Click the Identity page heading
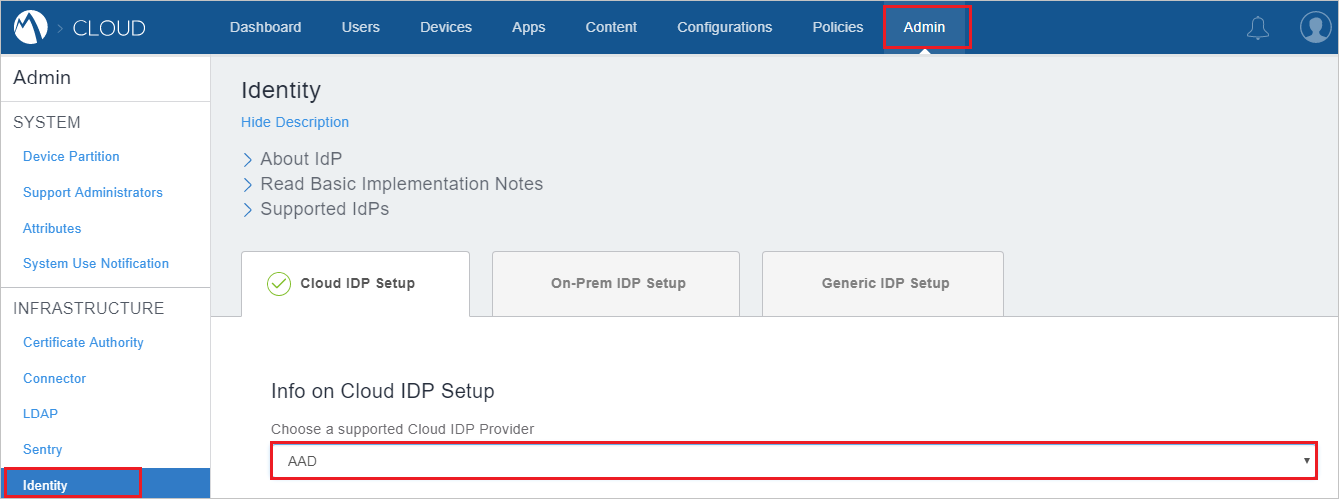Screen dimensions: 1339x499 click(x=281, y=90)
